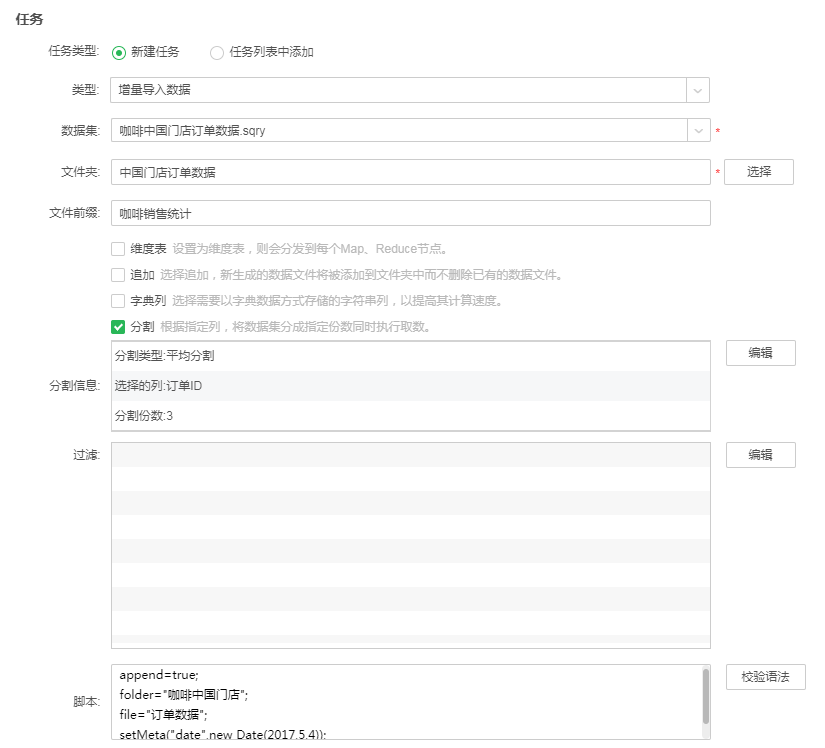Image resolution: width=825 pixels, height=748 pixels.
Task: Click the script editor scrollbar
Action: [706, 697]
